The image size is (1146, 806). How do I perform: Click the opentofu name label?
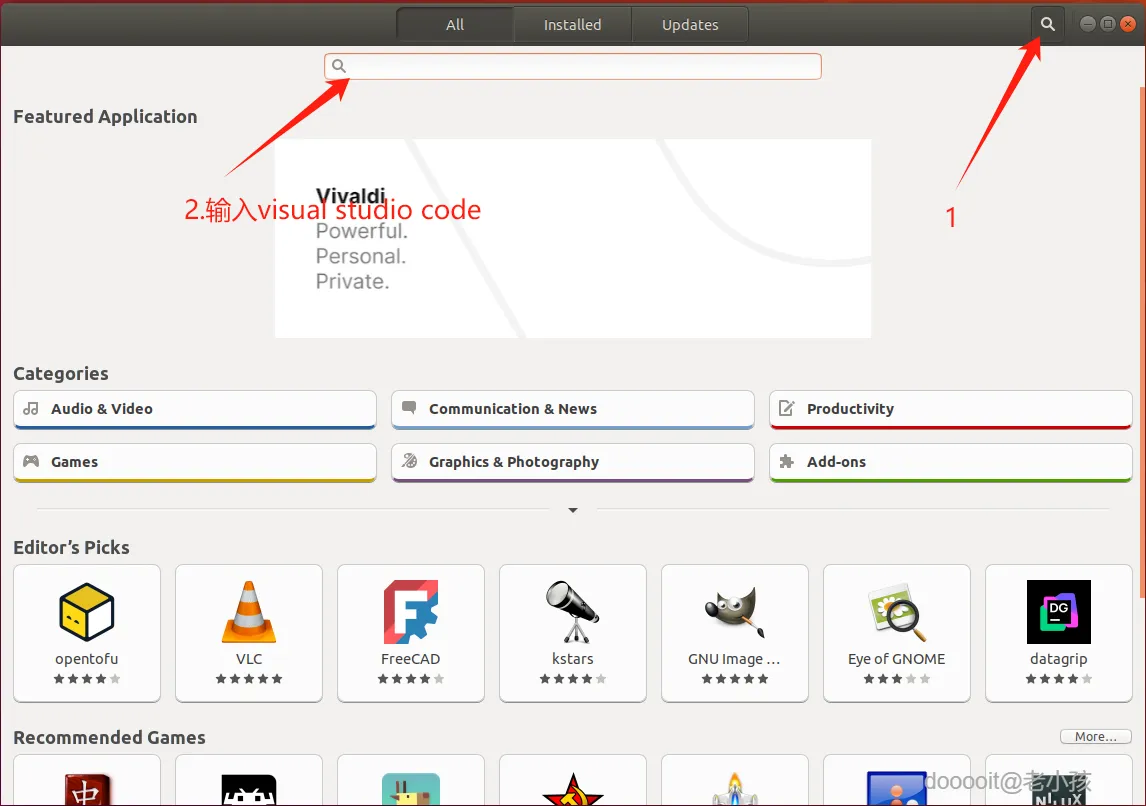(x=86, y=659)
